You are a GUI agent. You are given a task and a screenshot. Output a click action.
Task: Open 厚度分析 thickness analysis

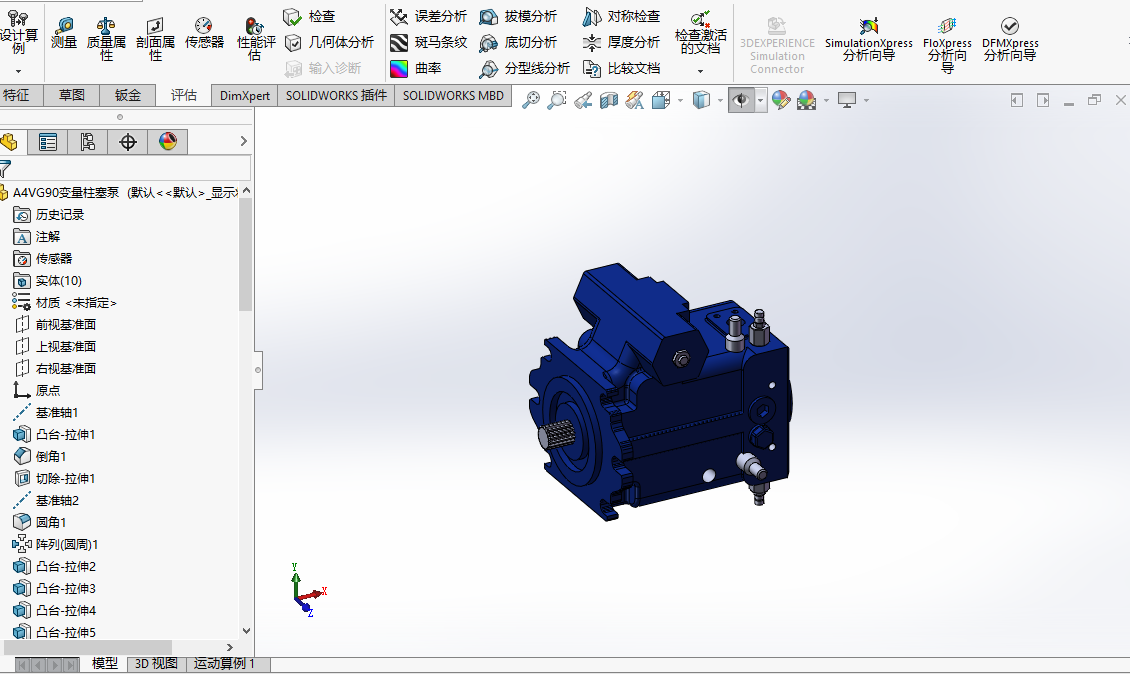621,43
